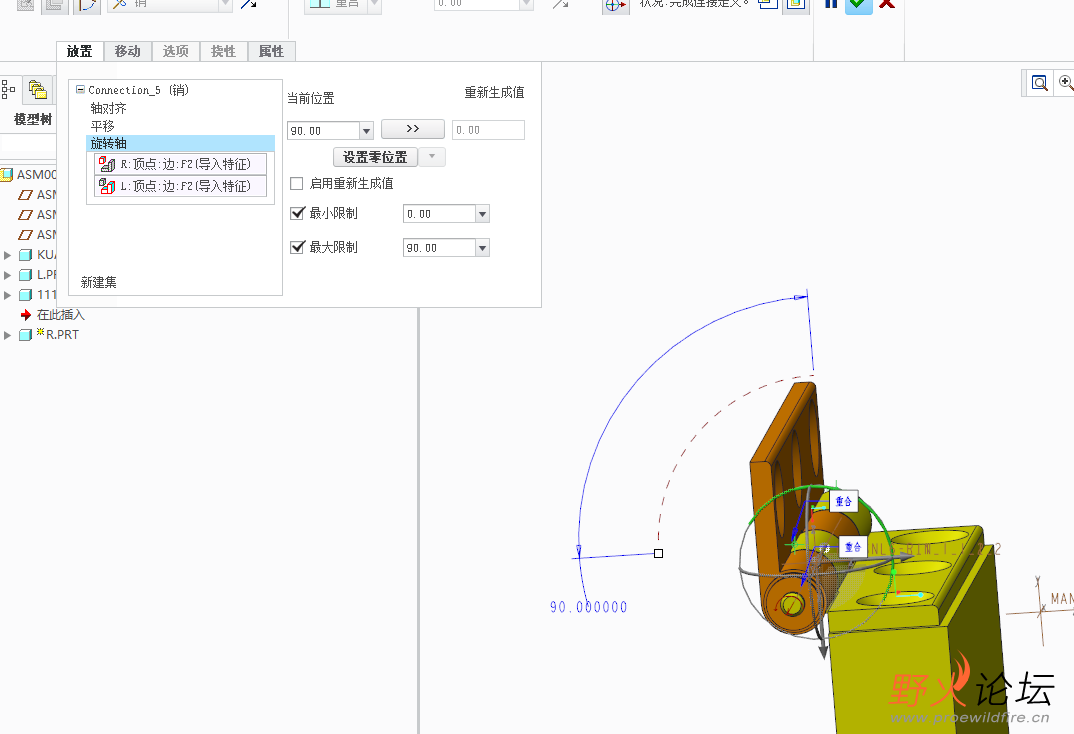Select the second ASM datum plane
Screen dimensions: 1074x734
point(26,214)
